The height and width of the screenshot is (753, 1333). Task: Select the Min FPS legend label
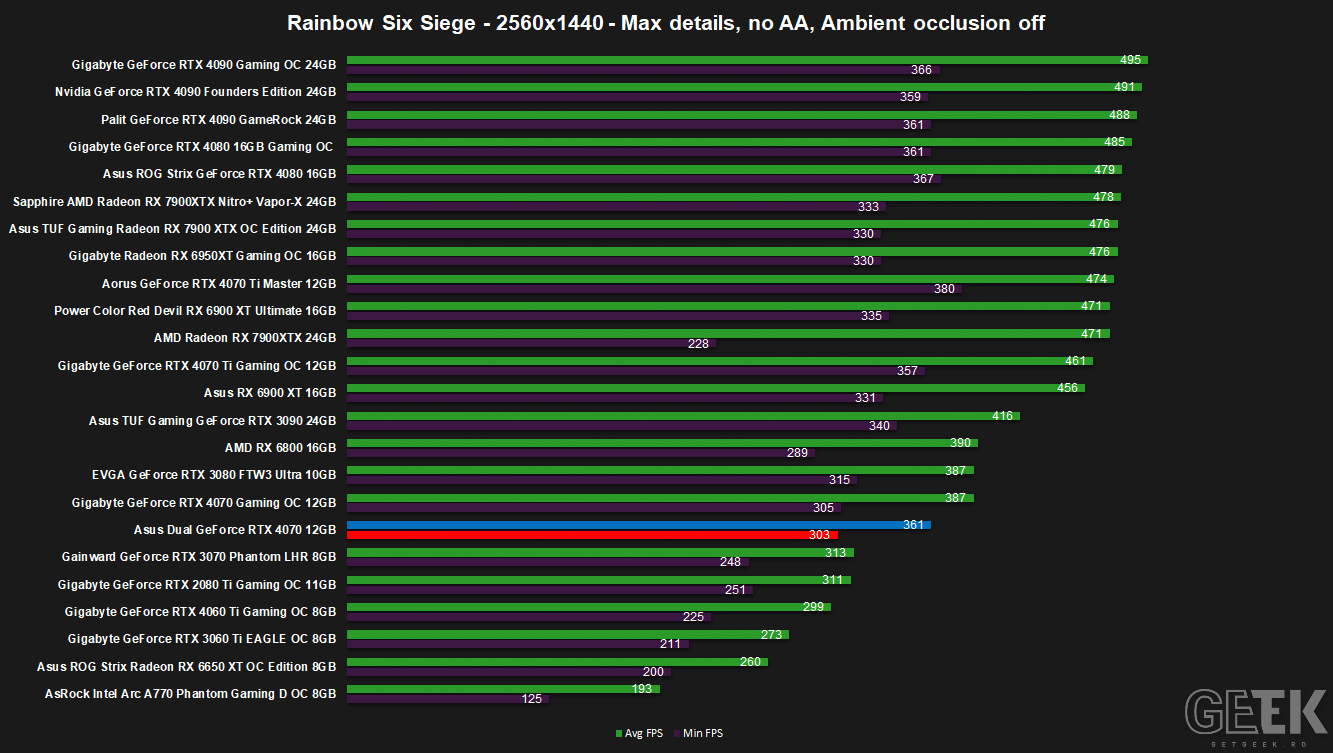703,734
